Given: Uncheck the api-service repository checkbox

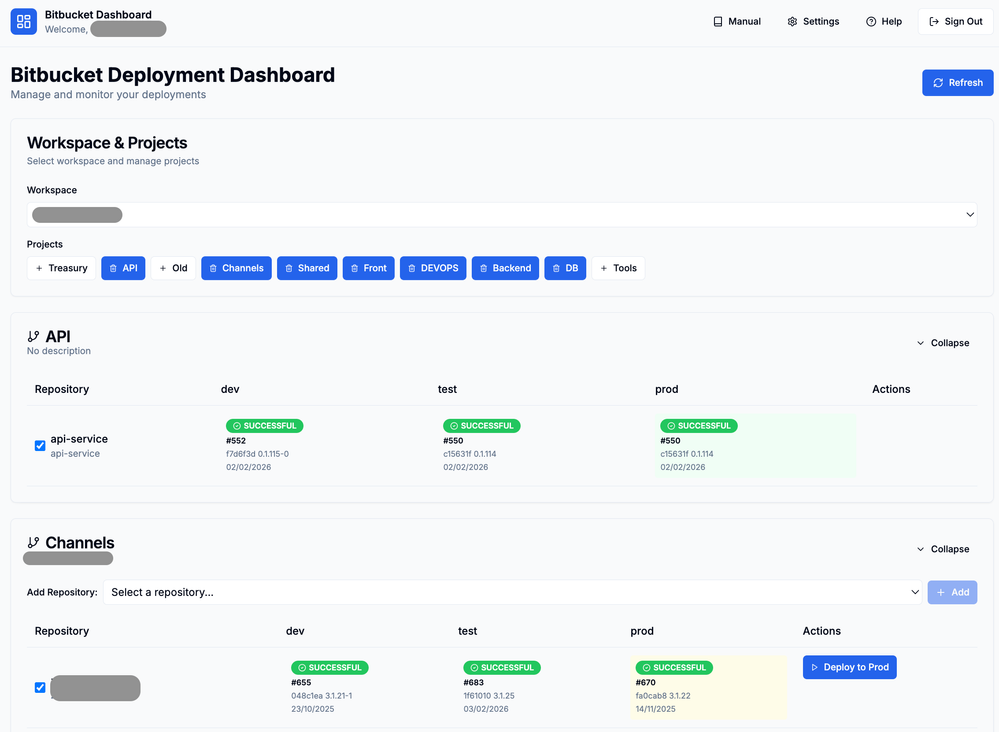Looking at the screenshot, I should click(40, 445).
